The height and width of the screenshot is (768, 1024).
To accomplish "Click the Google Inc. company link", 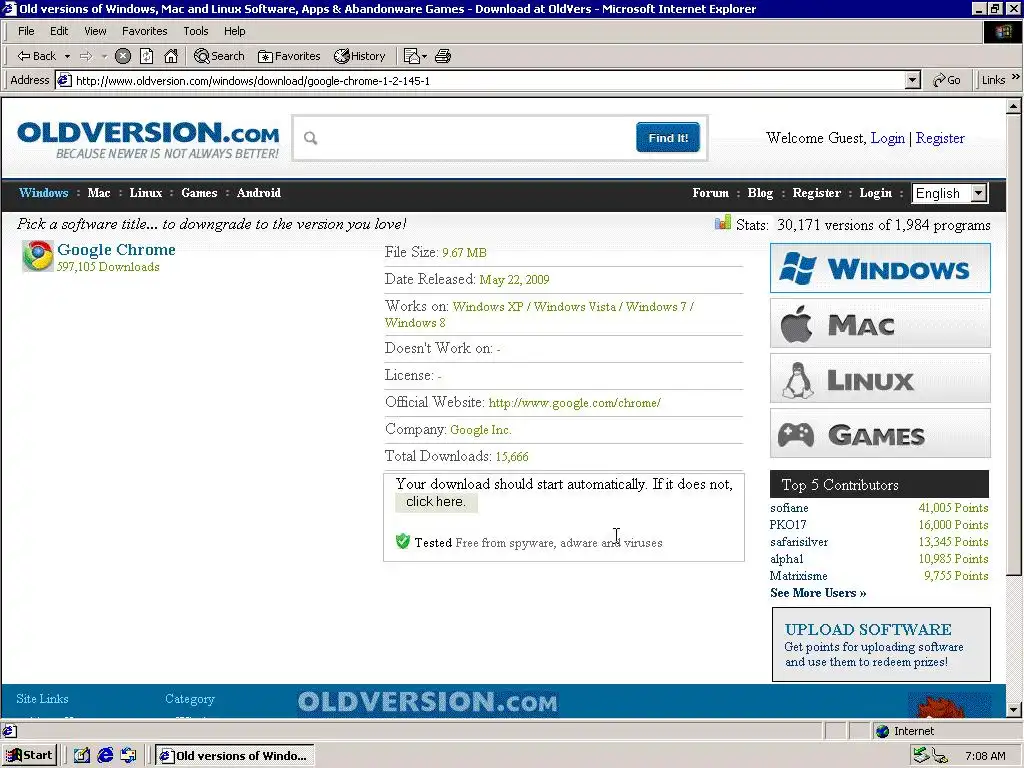I will click(481, 430).
